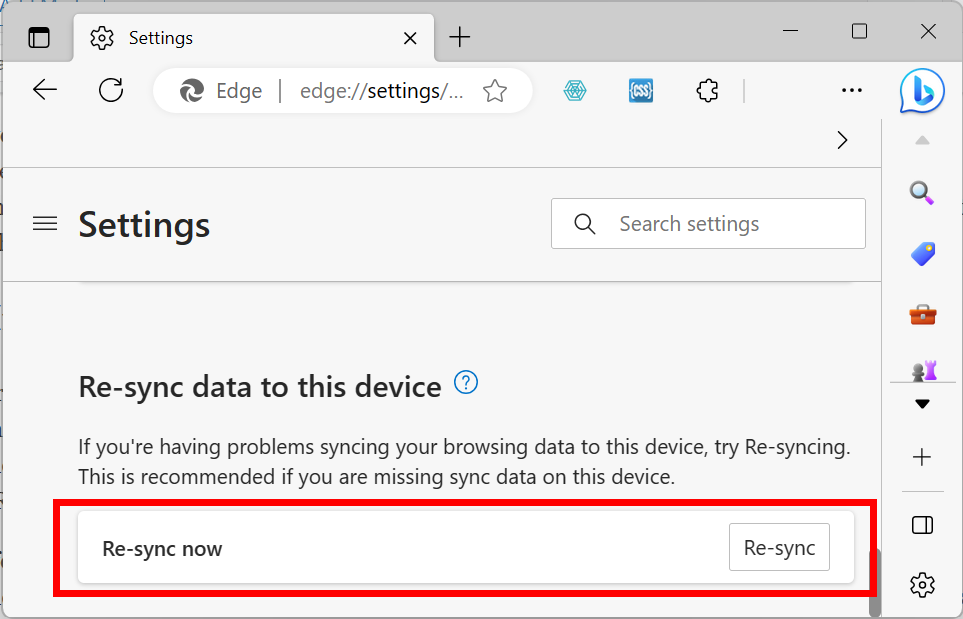Open Edge's Settings and more menu
This screenshot has height=619, width=963.
click(x=851, y=91)
